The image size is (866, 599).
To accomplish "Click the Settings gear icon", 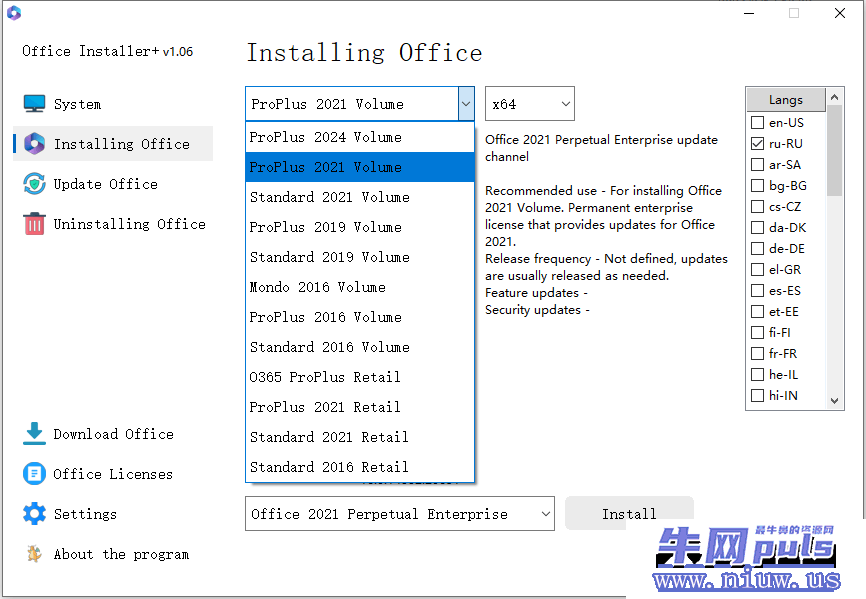I will tap(34, 513).
